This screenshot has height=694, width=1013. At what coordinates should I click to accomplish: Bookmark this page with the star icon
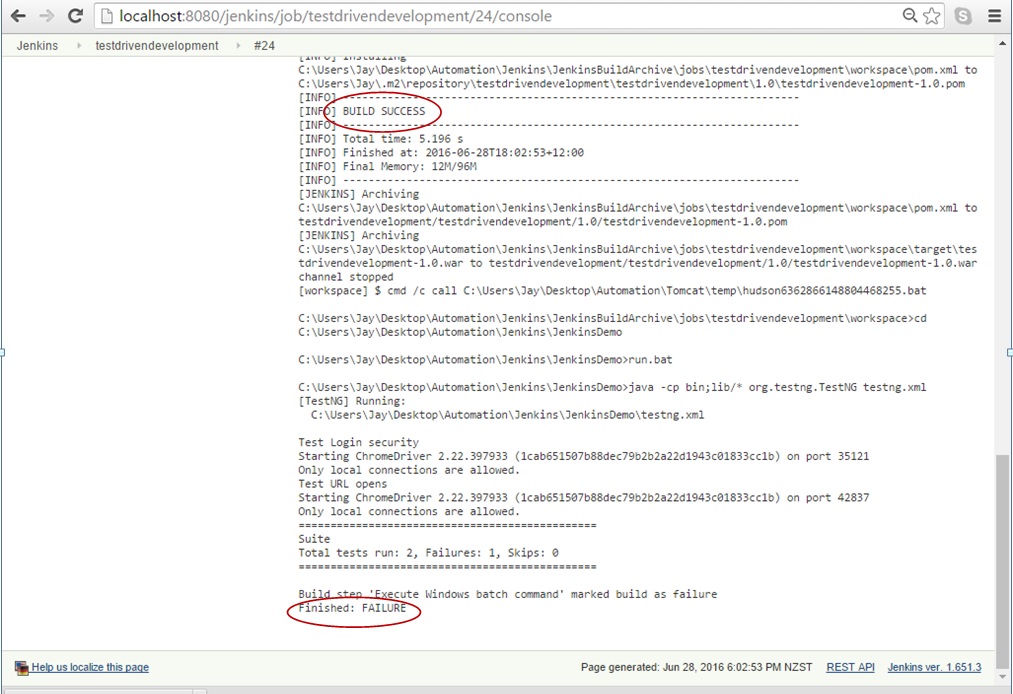click(x=932, y=16)
